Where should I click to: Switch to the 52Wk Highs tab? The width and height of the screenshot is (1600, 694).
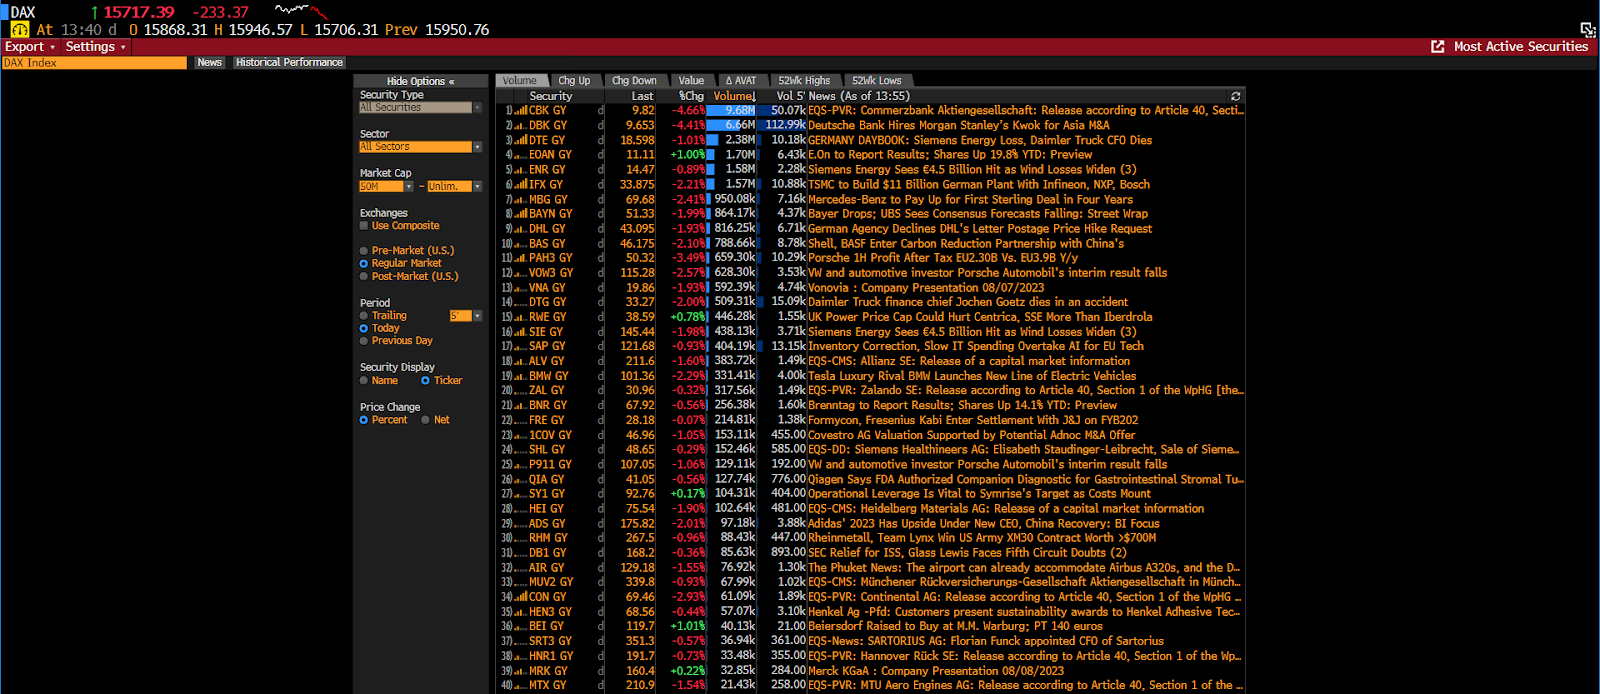click(804, 81)
